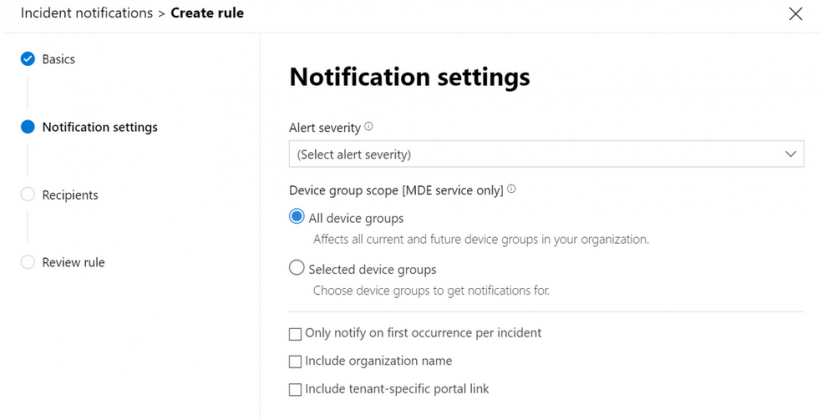Click the Notification settings step circle icon
The width and height of the screenshot is (822, 420).
tap(28, 127)
